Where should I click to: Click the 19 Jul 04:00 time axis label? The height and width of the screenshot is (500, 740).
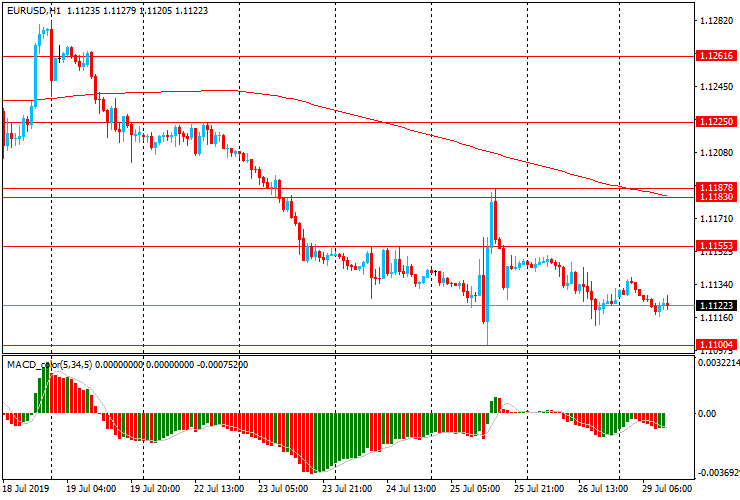(x=91, y=488)
